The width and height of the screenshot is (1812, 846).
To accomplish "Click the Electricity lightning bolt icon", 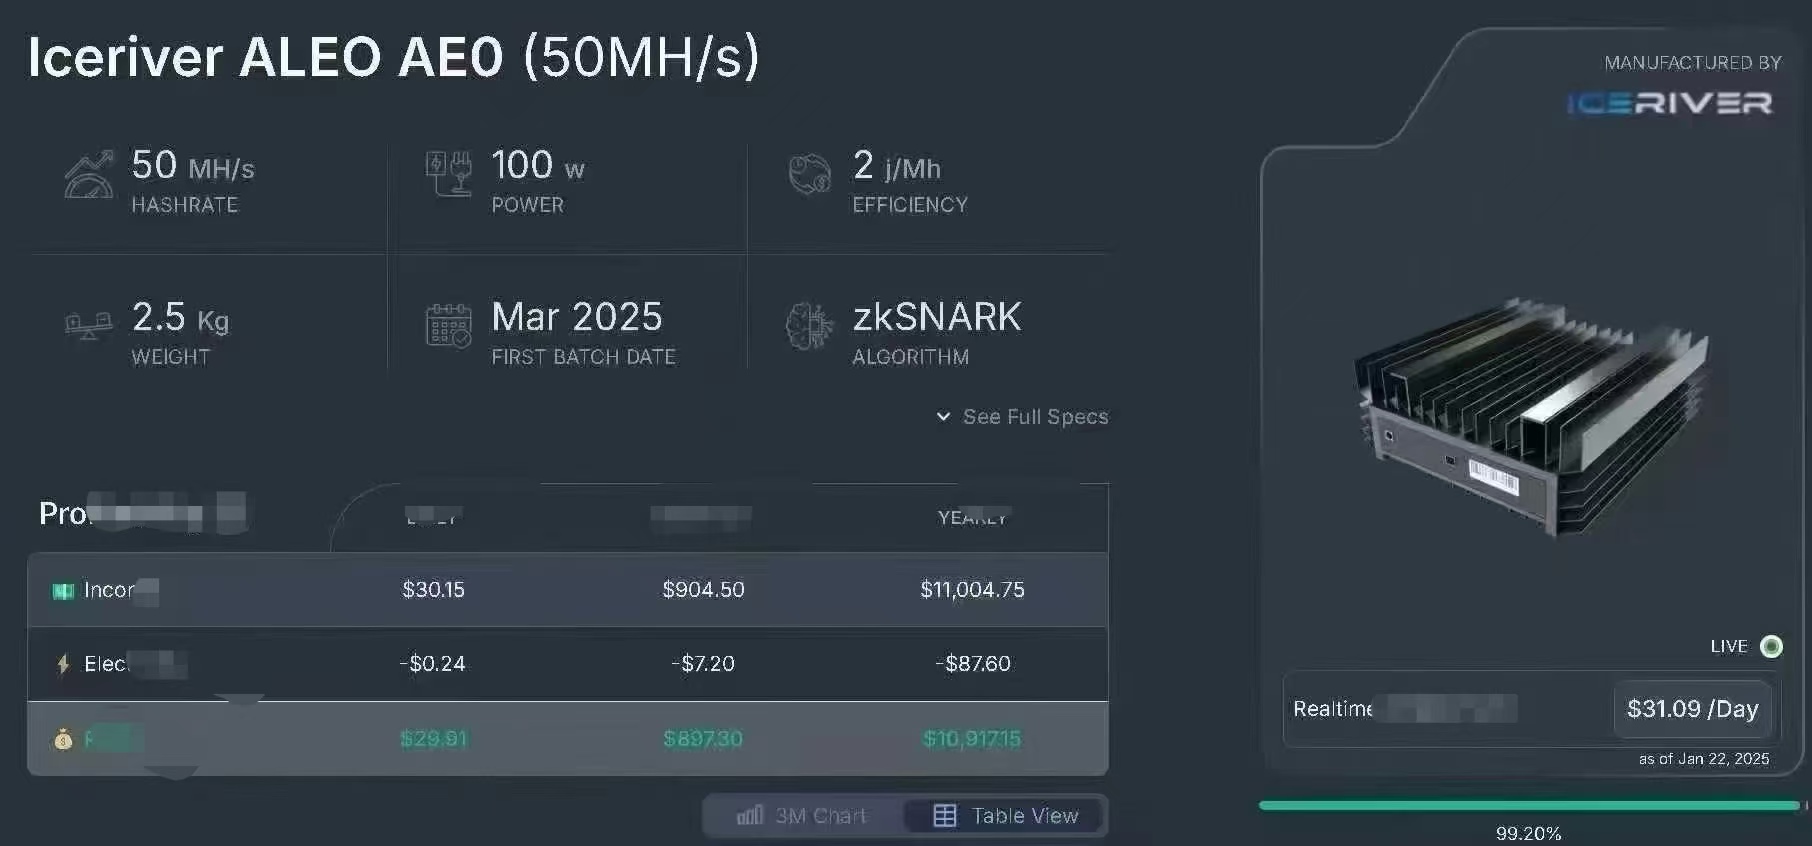I will click(x=63, y=664).
